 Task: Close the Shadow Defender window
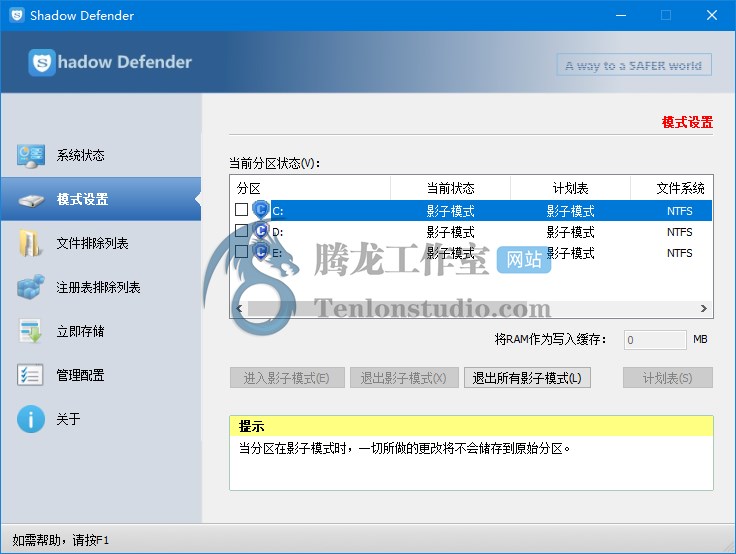[712, 15]
